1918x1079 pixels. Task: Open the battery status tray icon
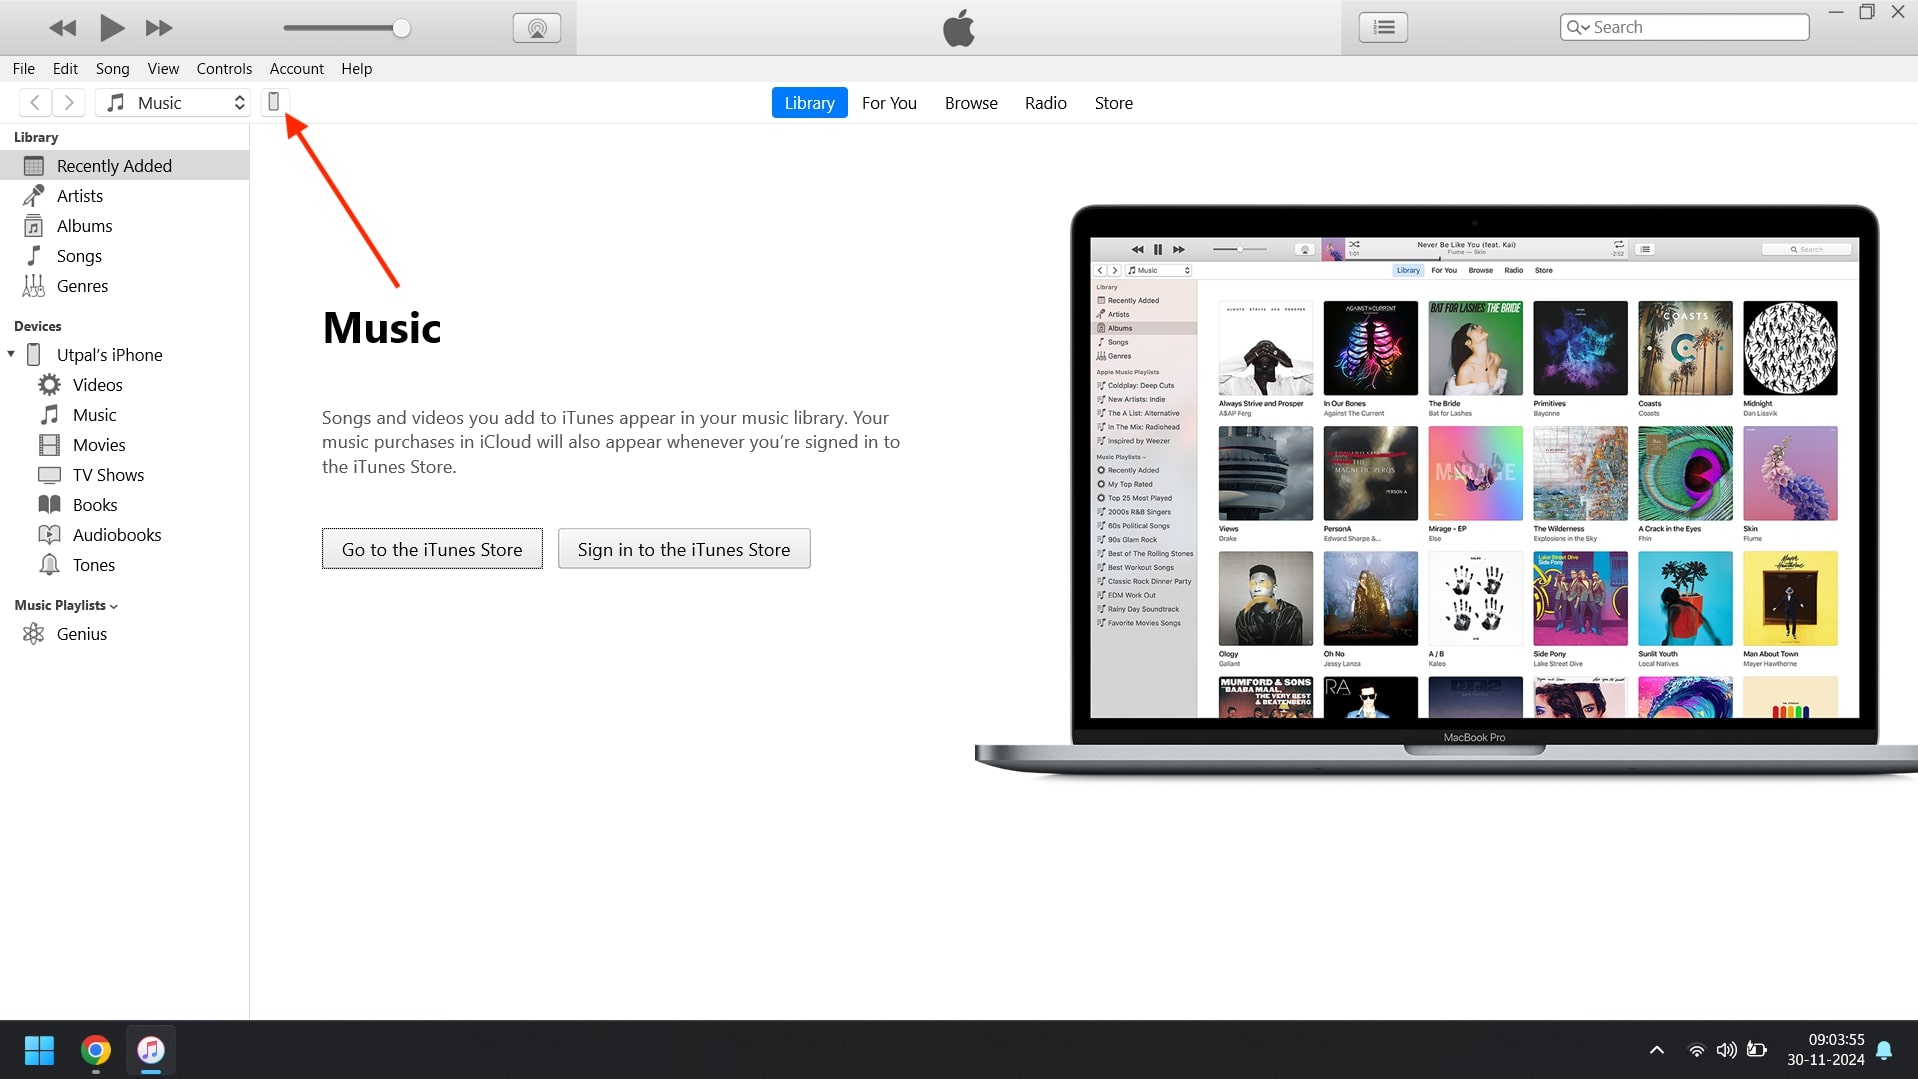pos(1757,1050)
